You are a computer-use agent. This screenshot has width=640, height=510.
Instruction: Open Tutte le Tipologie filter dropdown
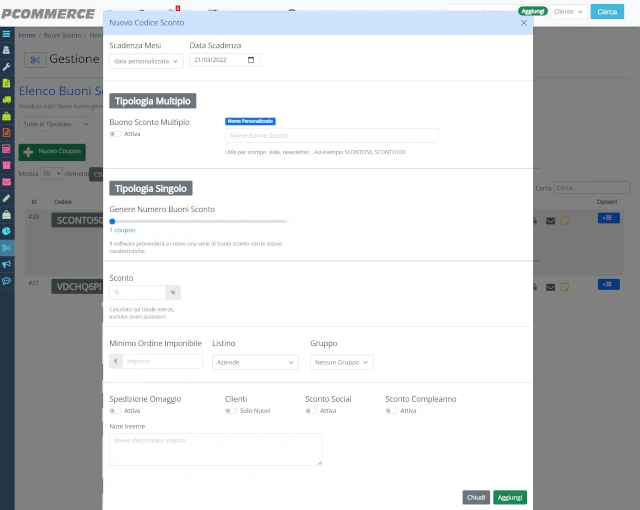click(x=56, y=124)
